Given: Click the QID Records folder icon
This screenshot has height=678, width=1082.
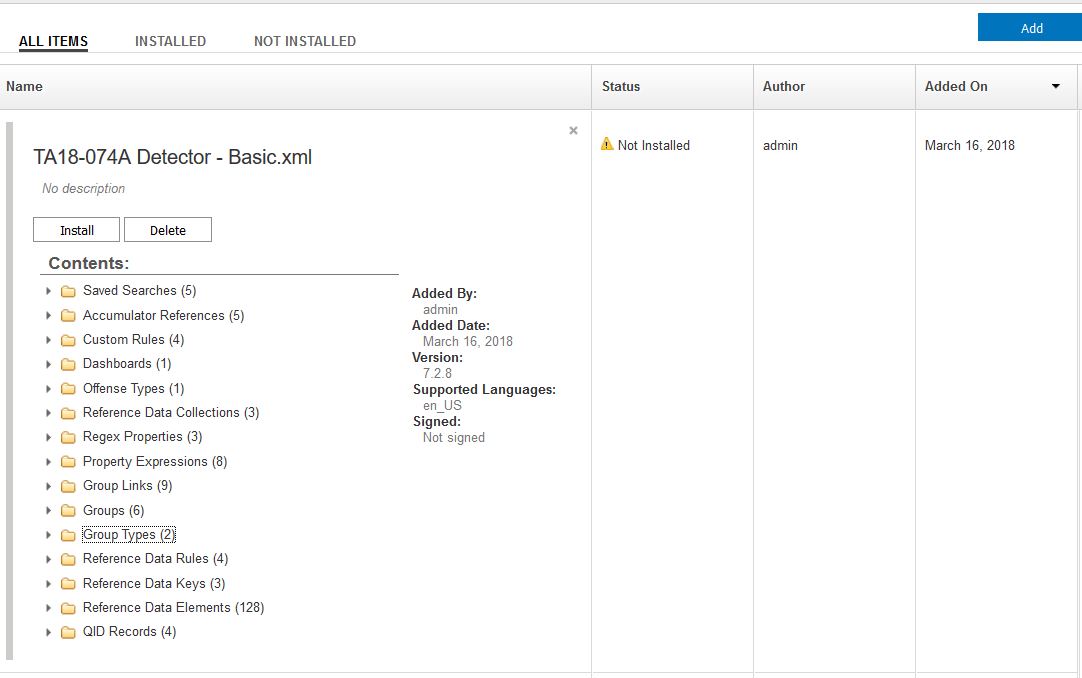Looking at the screenshot, I should coord(68,632).
